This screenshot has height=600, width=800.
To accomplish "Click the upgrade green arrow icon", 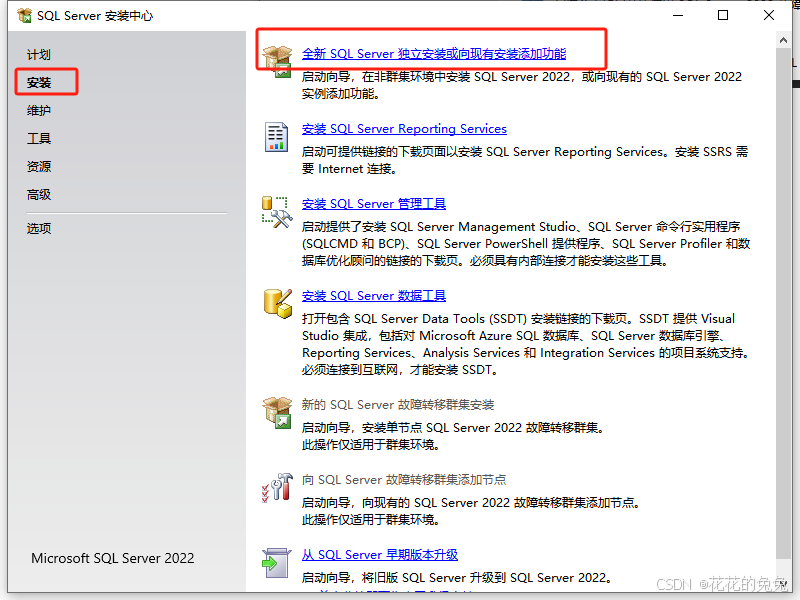I will tap(276, 563).
